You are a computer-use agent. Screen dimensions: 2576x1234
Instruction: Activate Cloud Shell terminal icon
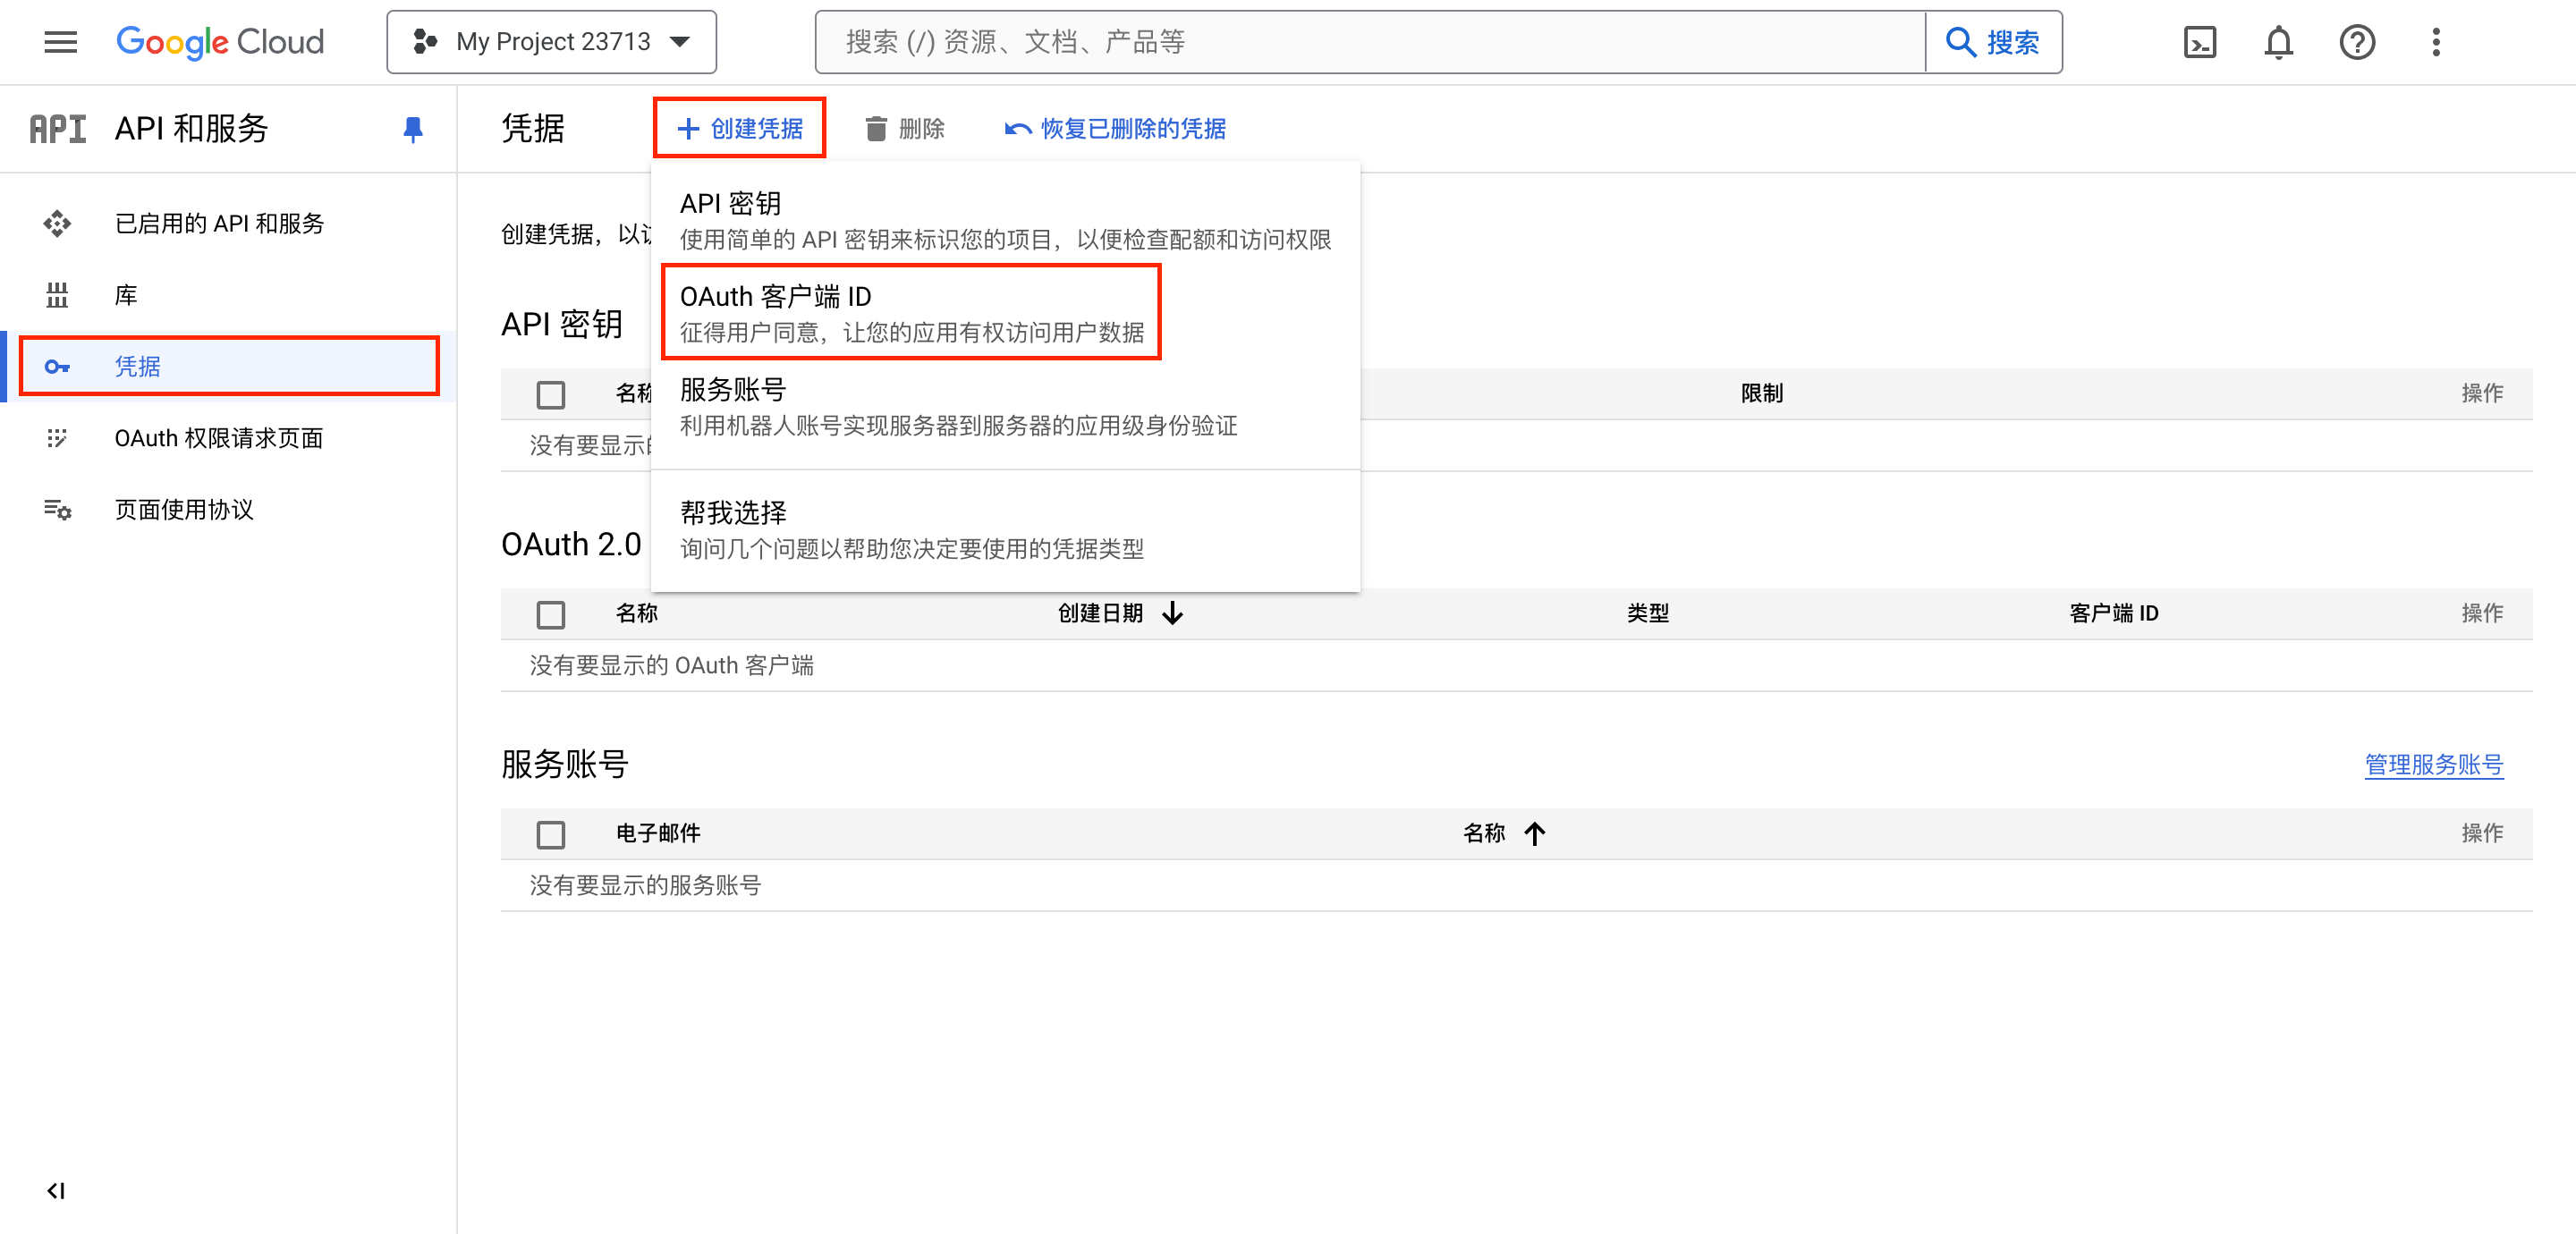[x=2200, y=42]
